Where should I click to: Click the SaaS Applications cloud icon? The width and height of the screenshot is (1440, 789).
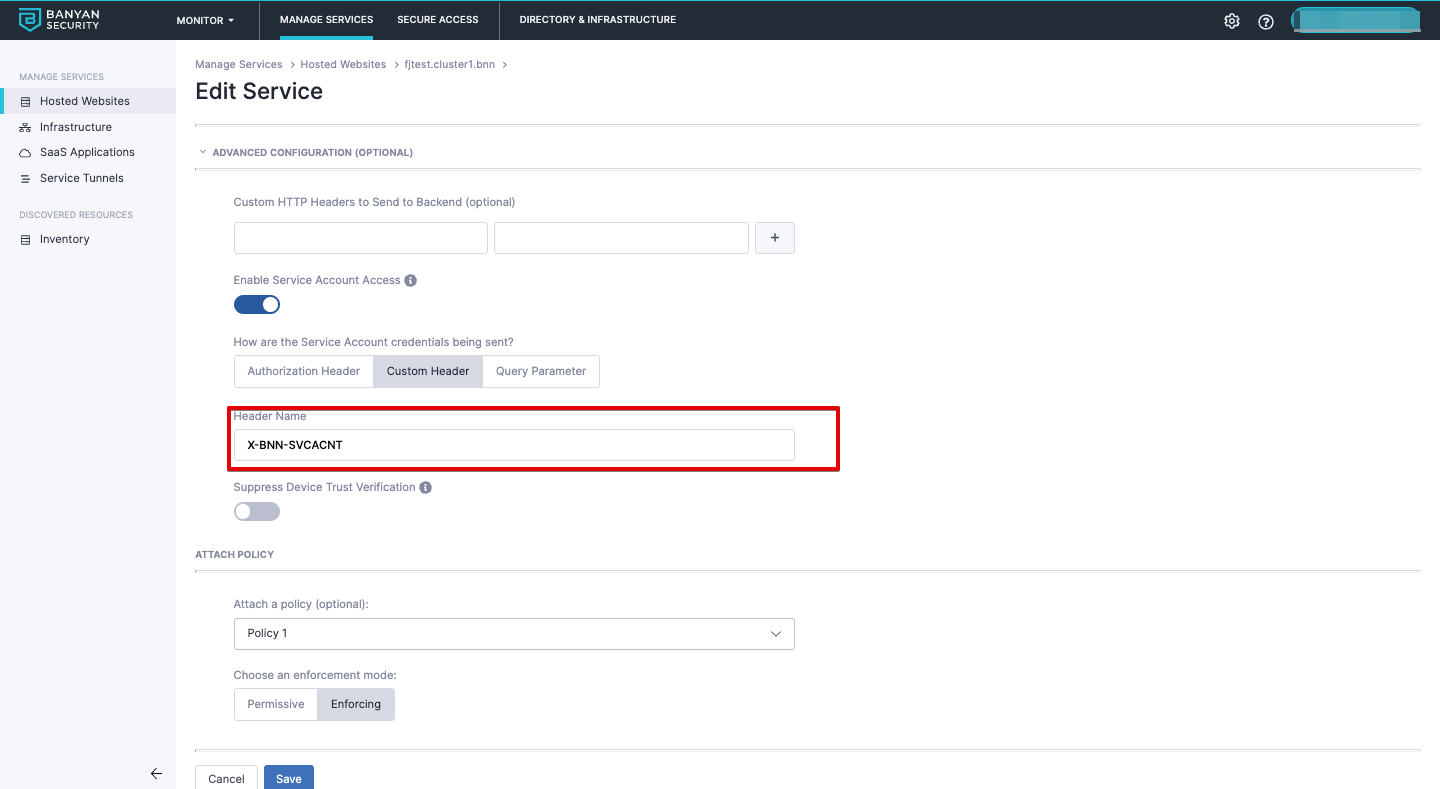point(26,153)
